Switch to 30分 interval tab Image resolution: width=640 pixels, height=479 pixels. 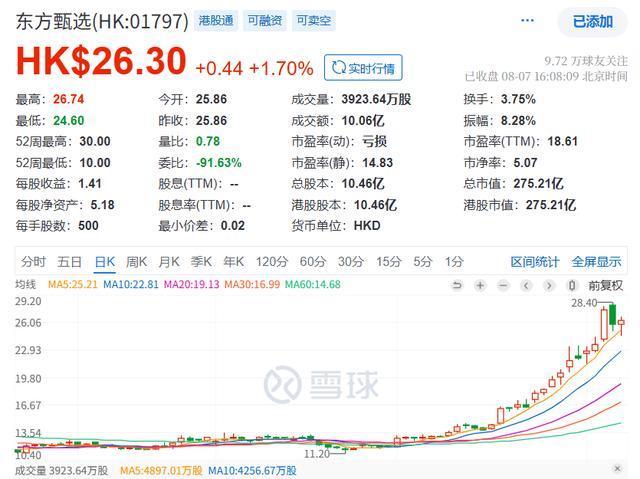[351, 262]
